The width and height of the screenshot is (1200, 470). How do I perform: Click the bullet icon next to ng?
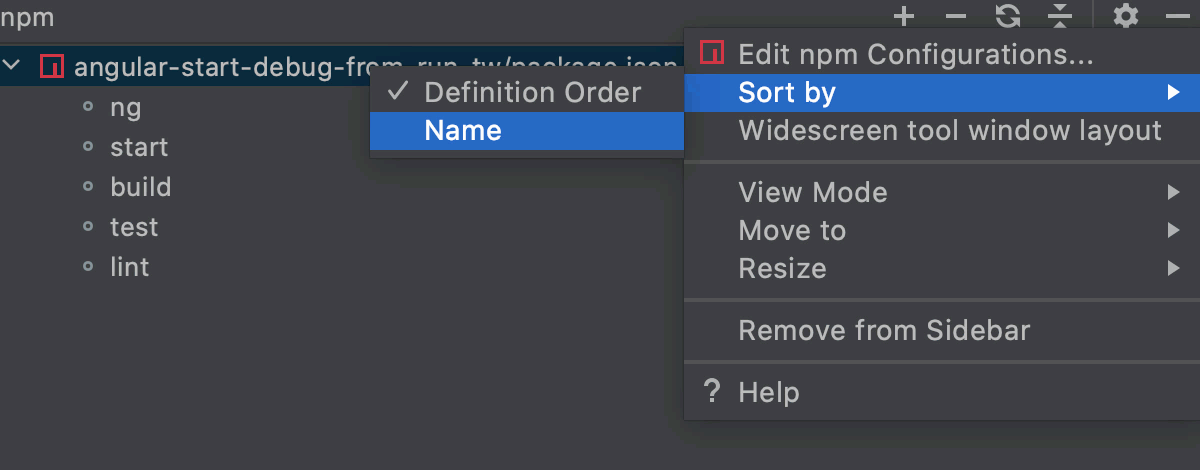click(x=88, y=107)
